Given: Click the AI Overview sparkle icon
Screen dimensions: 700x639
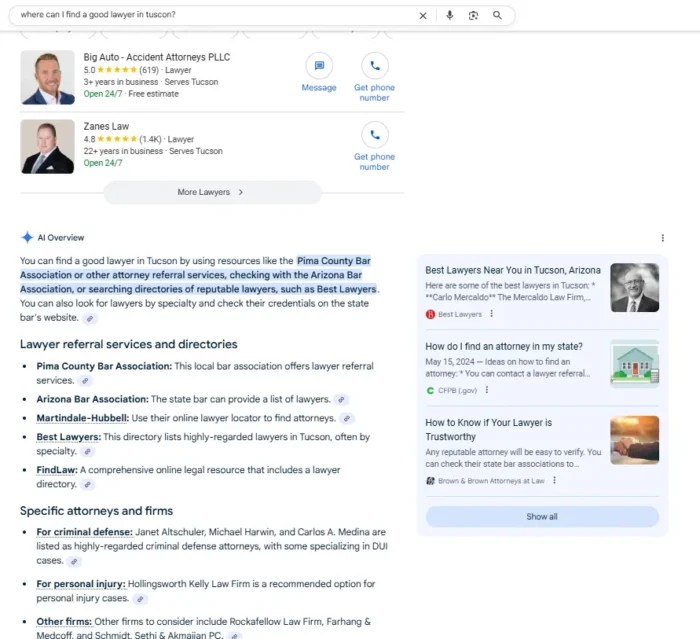Looking at the screenshot, I should tap(27, 238).
